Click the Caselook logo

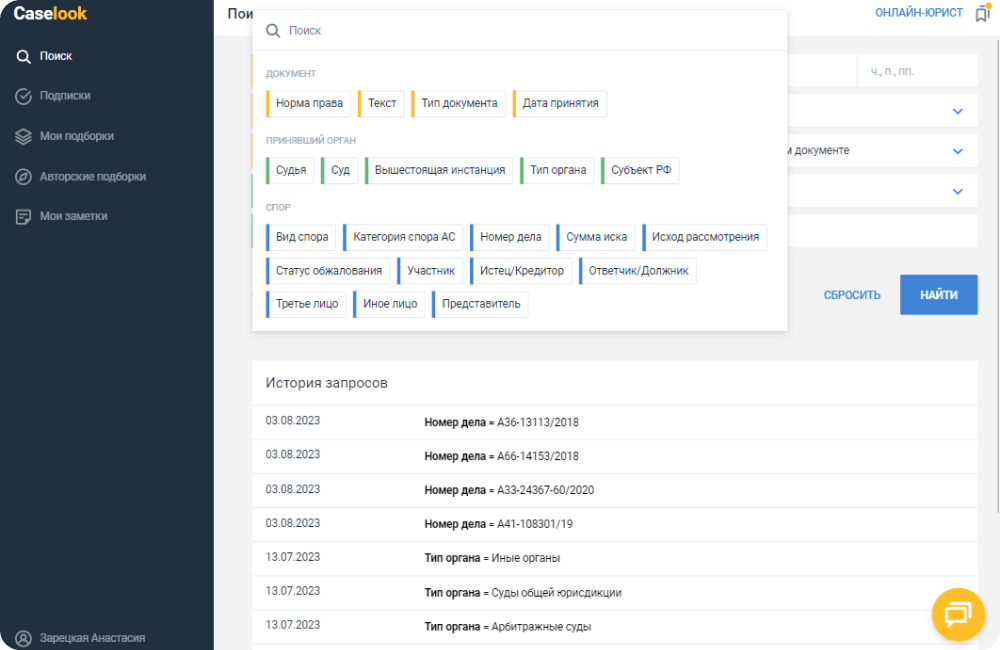(x=50, y=14)
